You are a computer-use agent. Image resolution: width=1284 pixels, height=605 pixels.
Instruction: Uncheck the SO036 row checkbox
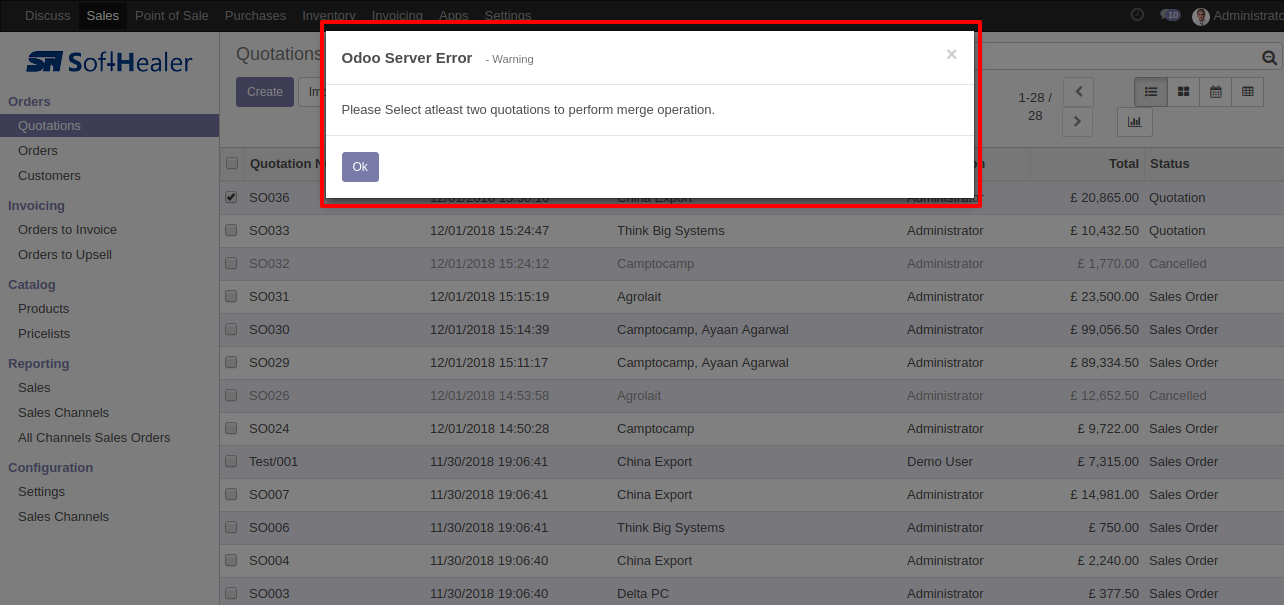pos(231,197)
